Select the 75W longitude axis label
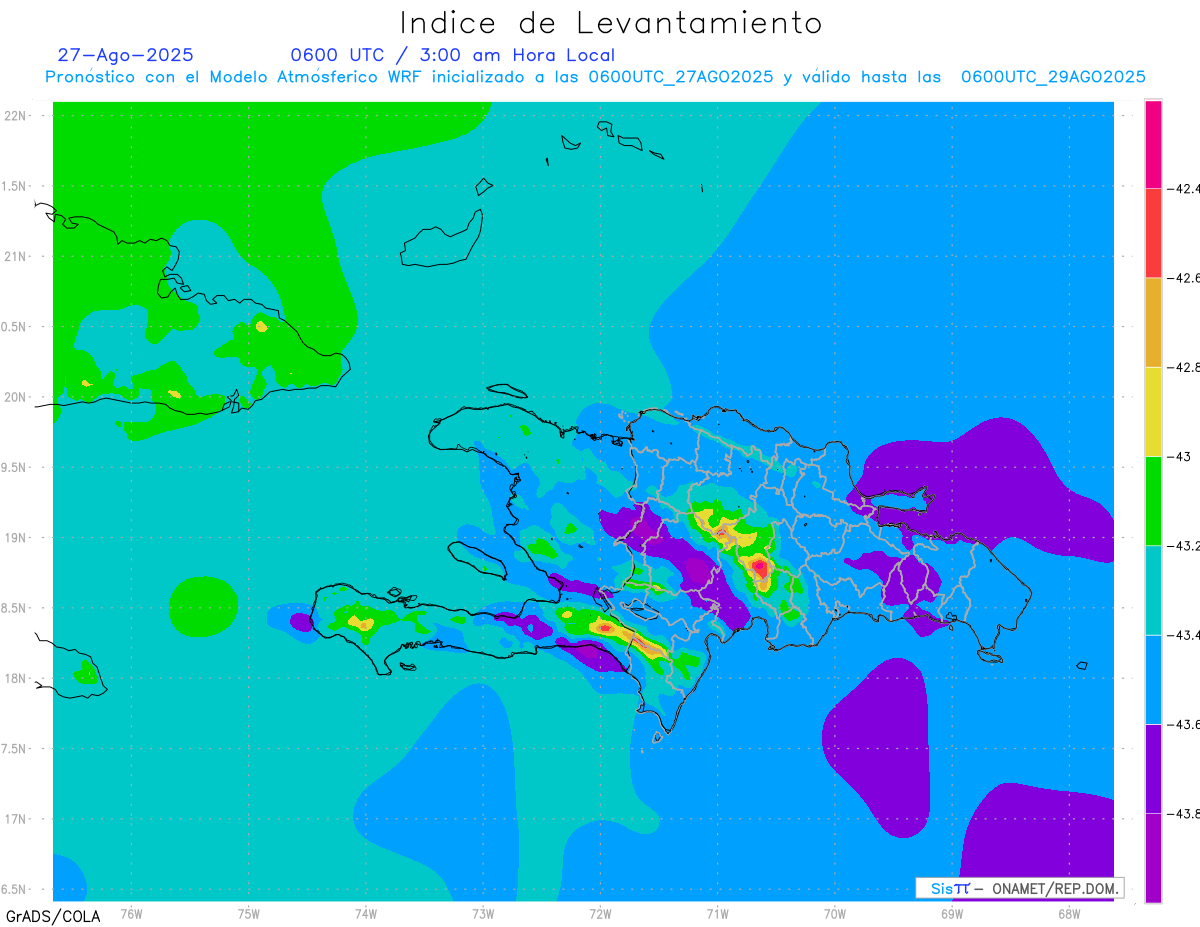 pyautogui.click(x=248, y=913)
